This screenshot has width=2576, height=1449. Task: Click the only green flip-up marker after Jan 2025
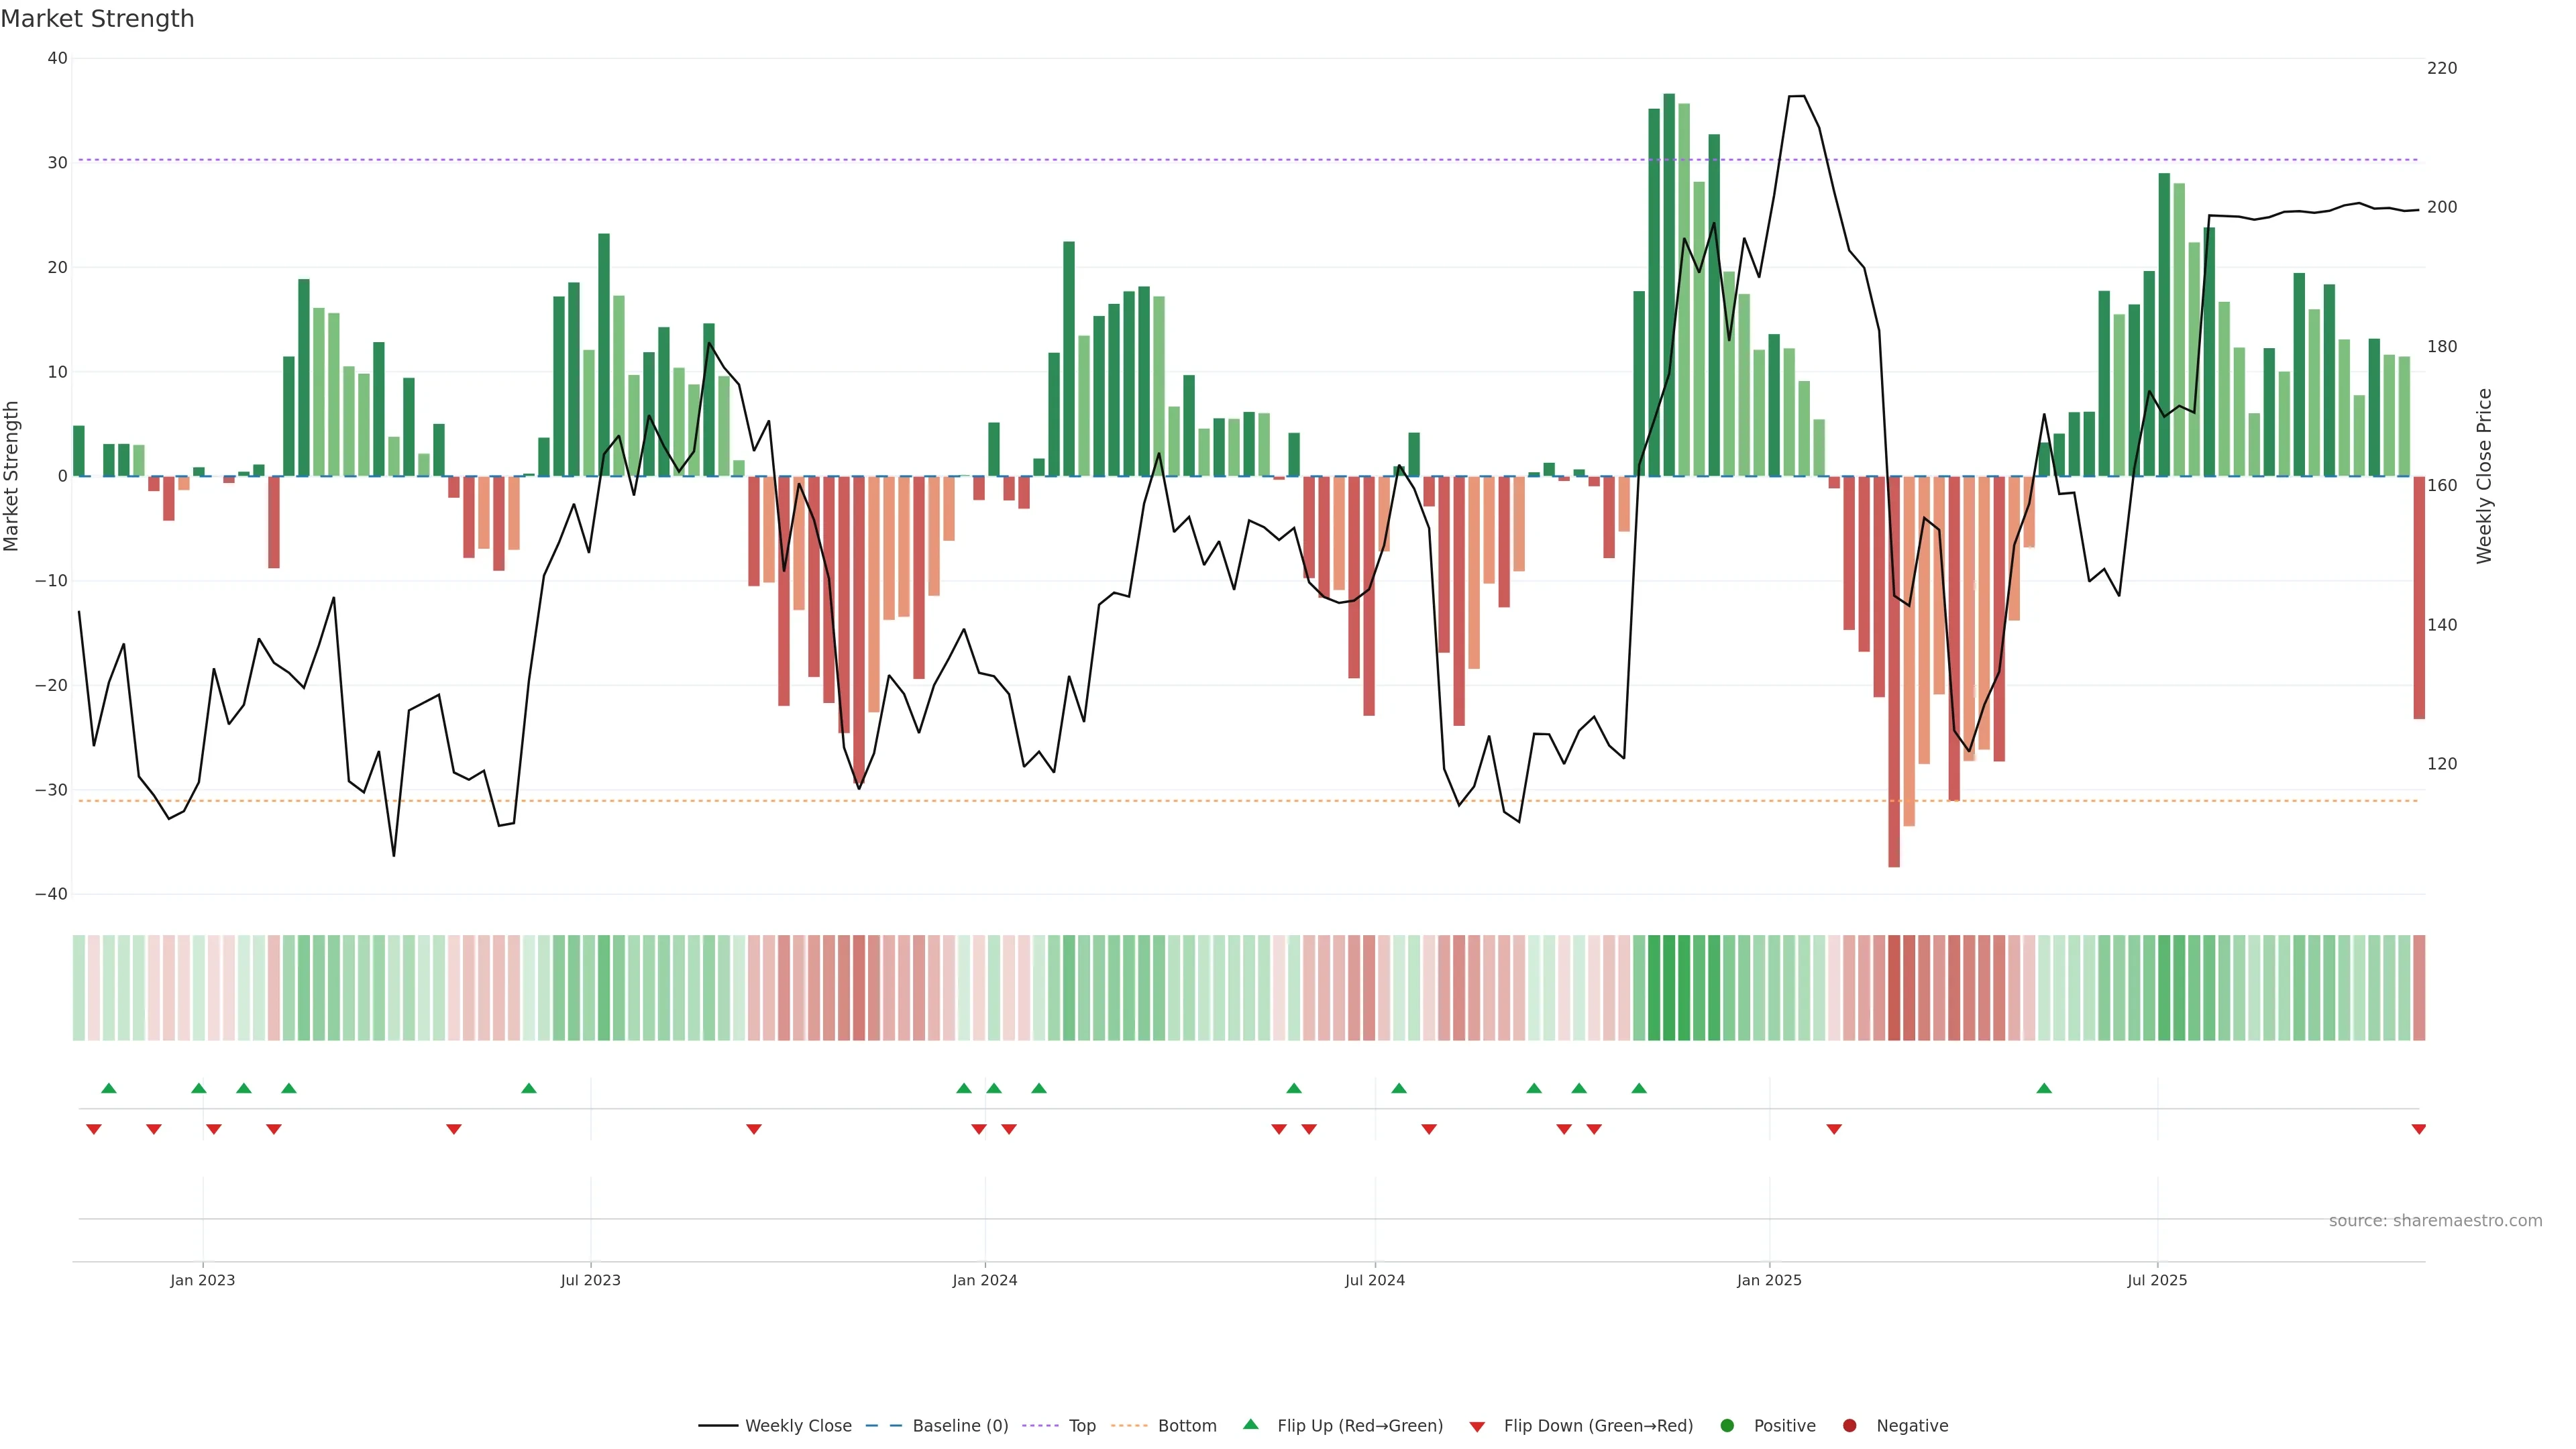point(2044,1088)
